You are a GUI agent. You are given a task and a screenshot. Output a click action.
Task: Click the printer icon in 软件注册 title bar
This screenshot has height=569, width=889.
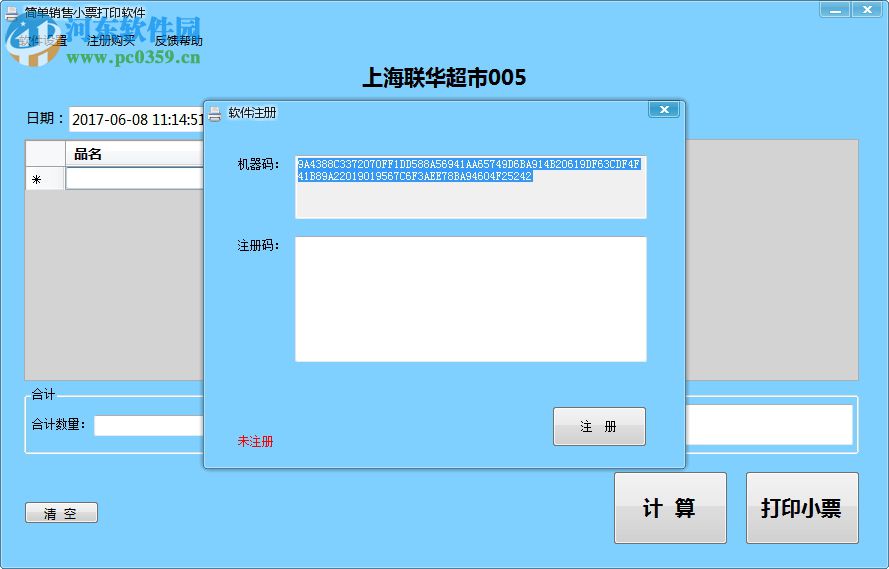pyautogui.click(x=215, y=113)
